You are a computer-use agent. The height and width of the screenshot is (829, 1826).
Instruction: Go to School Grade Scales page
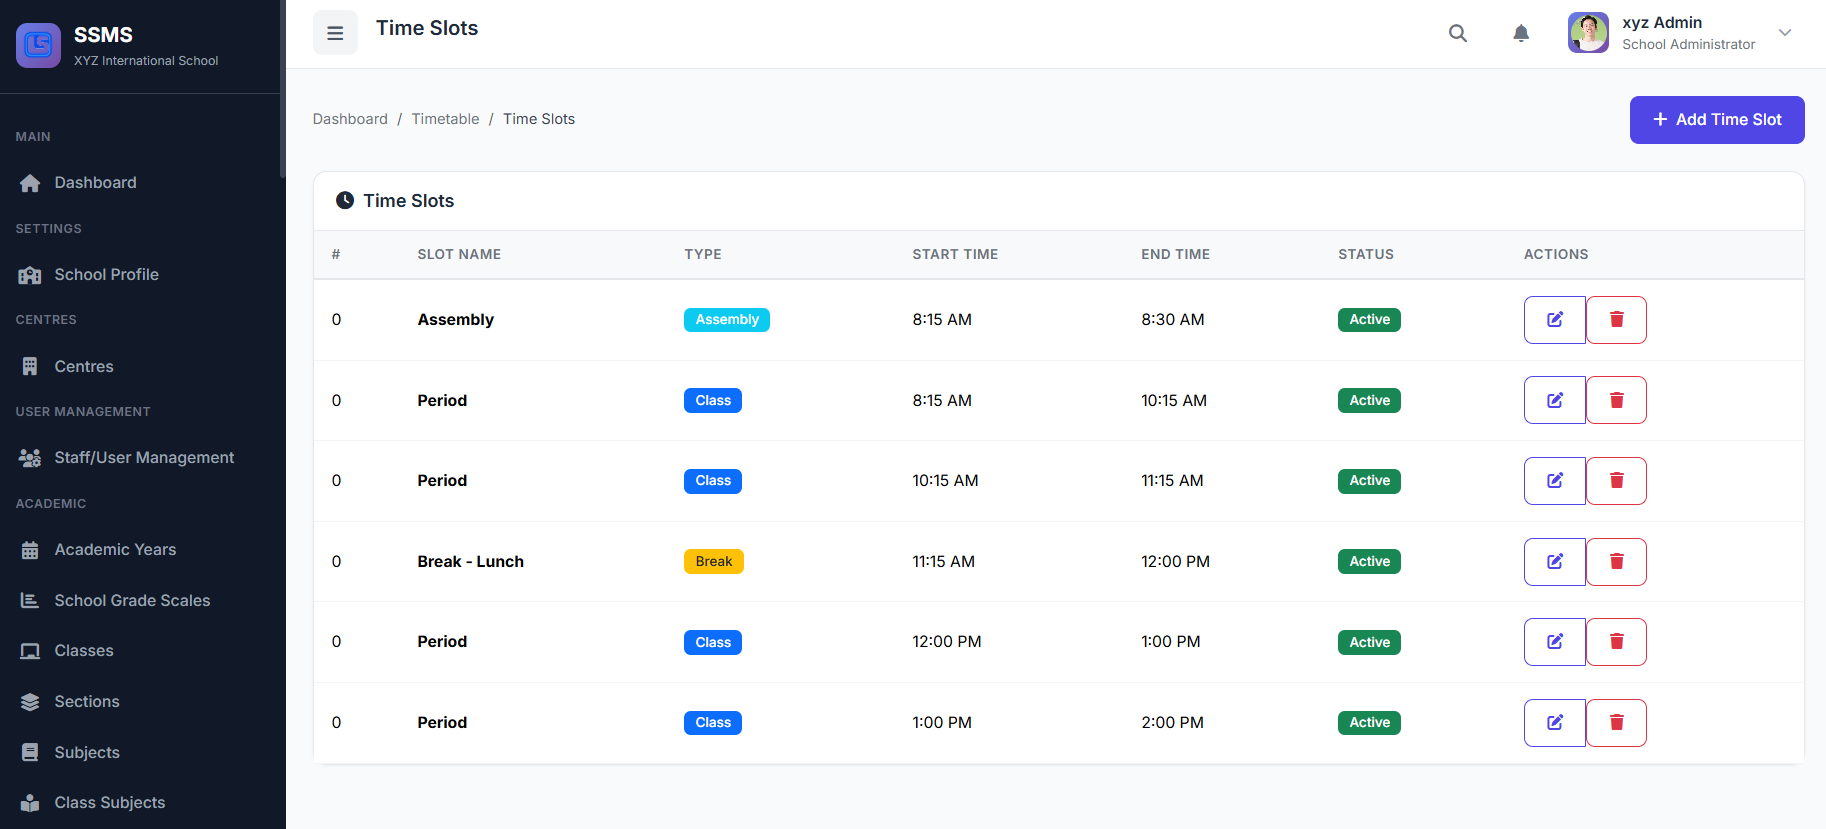(x=132, y=601)
